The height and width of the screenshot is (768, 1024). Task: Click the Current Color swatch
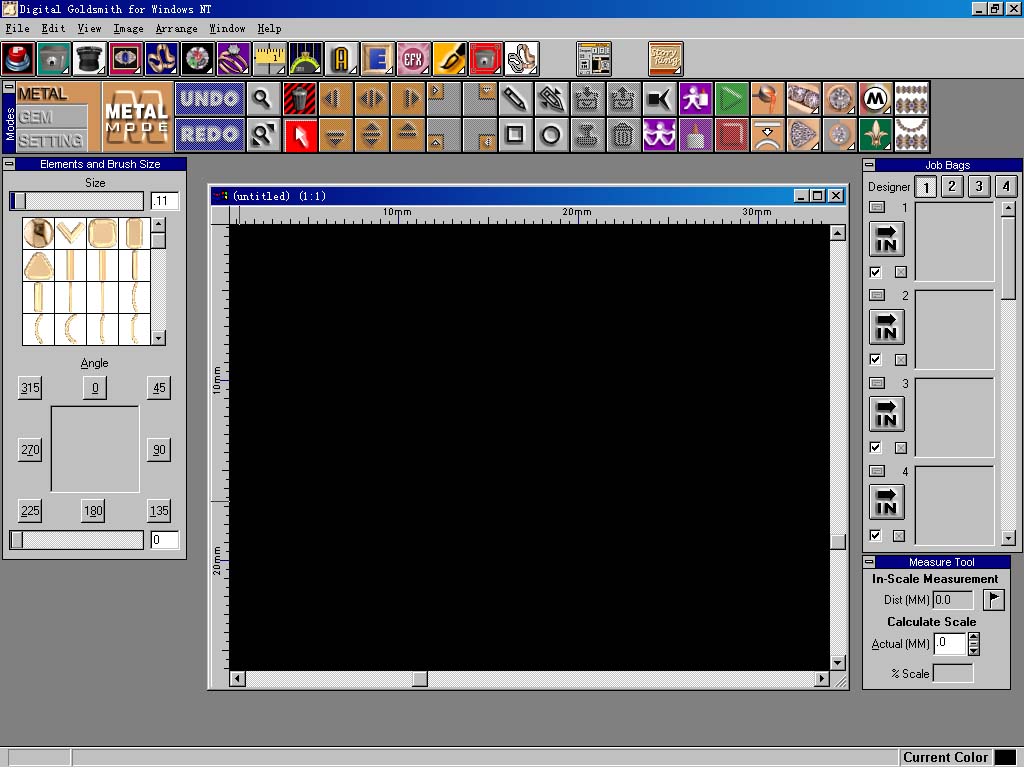(1006, 758)
